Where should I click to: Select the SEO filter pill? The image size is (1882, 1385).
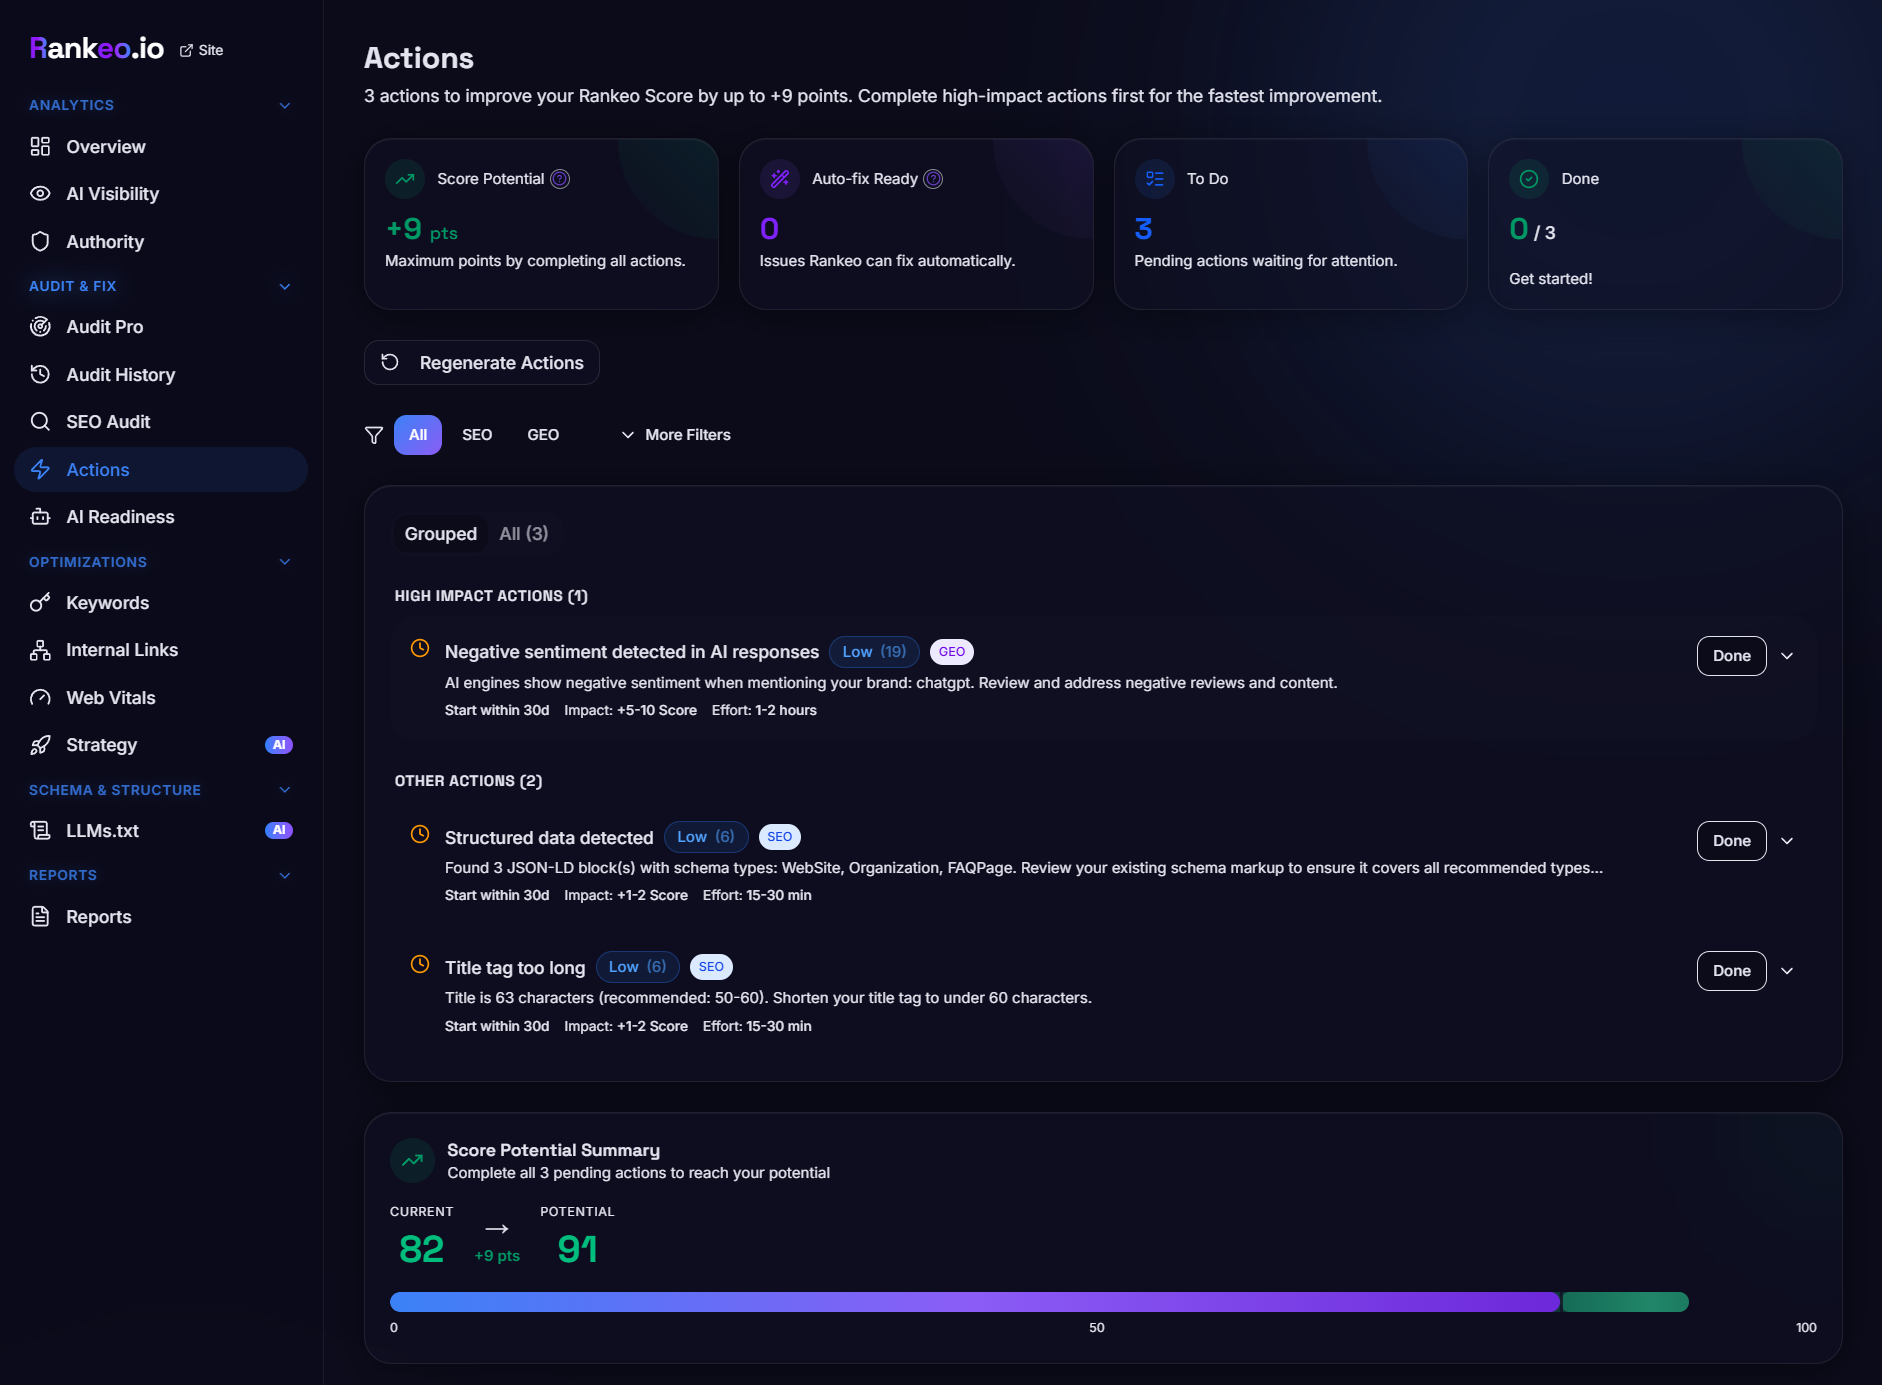click(477, 435)
